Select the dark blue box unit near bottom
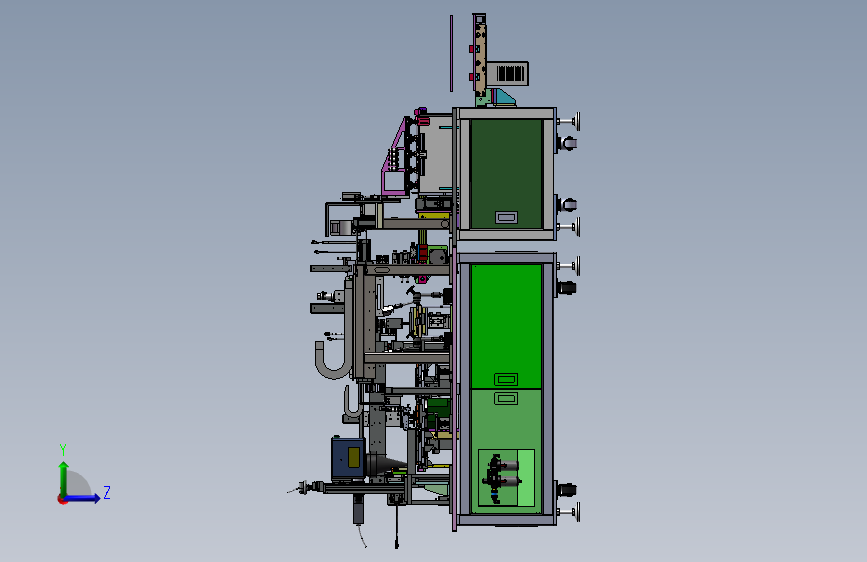 point(348,458)
